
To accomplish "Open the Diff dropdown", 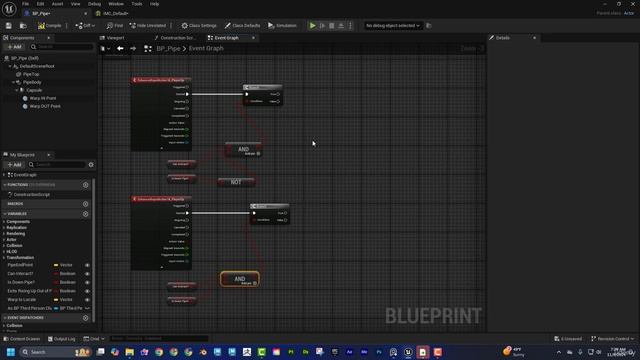I will tap(85, 26).
